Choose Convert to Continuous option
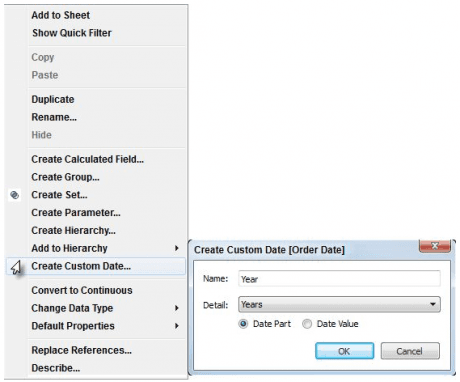 [82, 290]
